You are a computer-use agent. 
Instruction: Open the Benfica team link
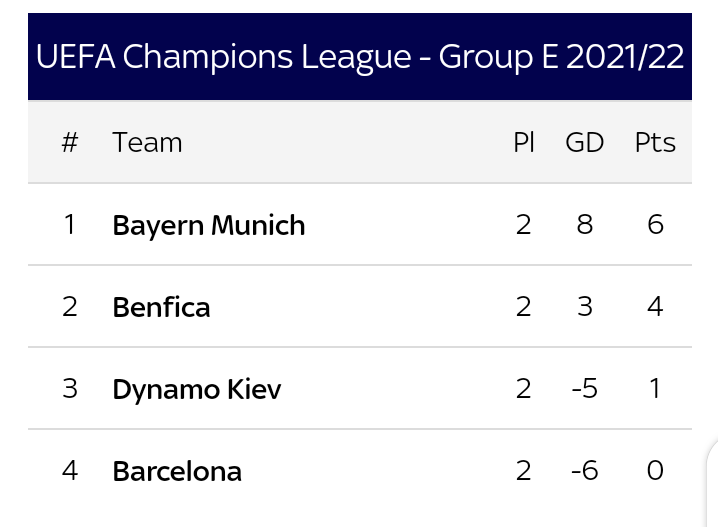(x=161, y=307)
